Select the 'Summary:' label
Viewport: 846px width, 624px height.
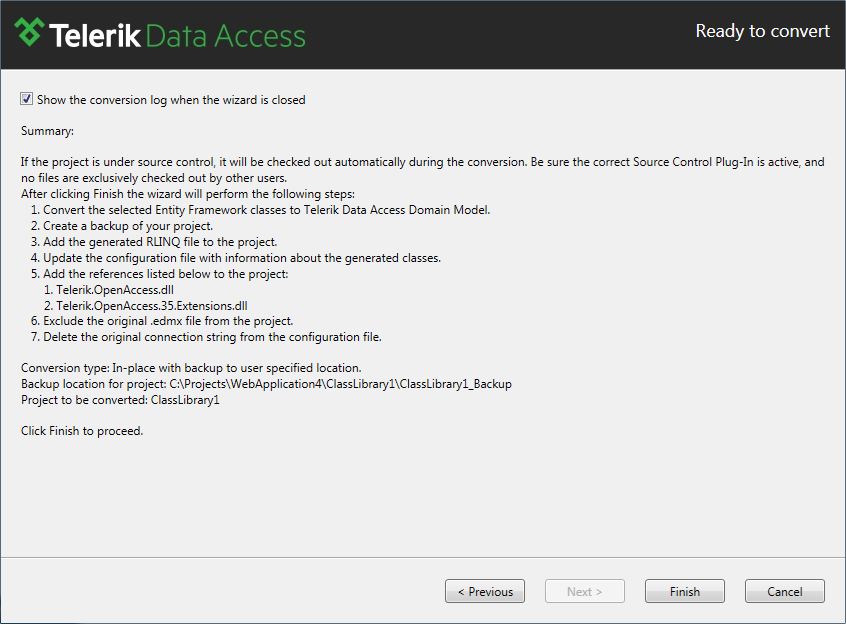pos(47,131)
